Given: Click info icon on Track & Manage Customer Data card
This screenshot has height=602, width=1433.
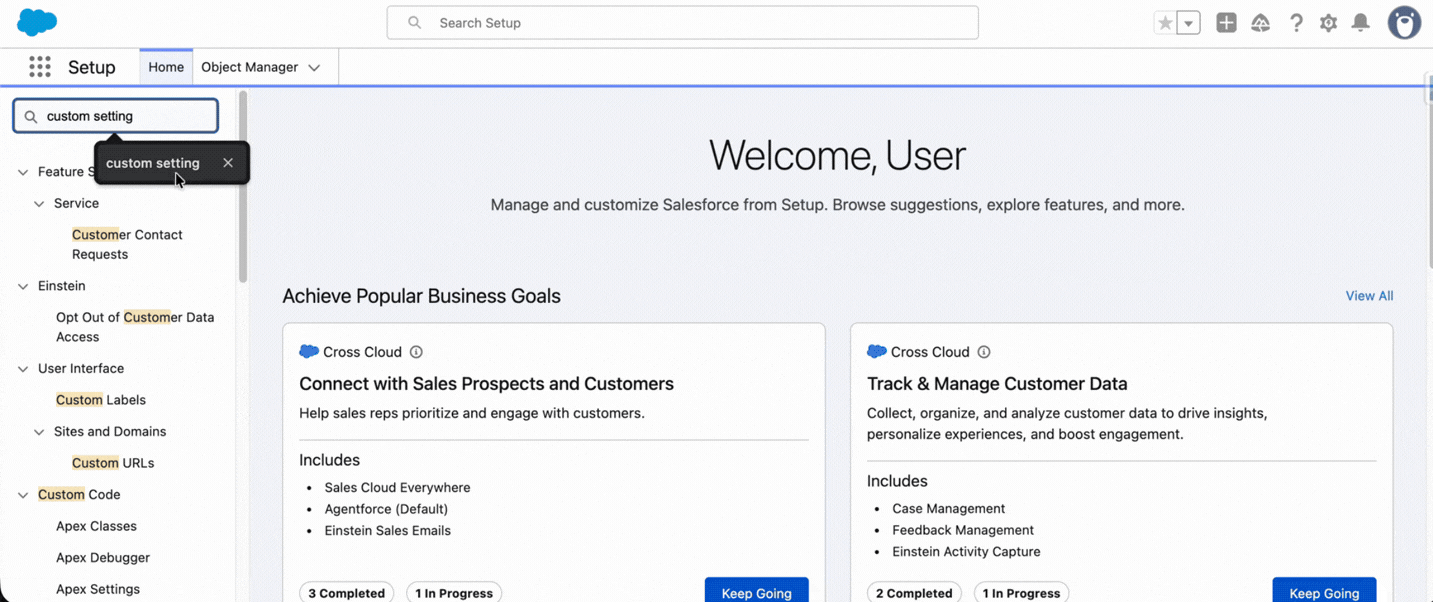Looking at the screenshot, I should click(x=984, y=352).
